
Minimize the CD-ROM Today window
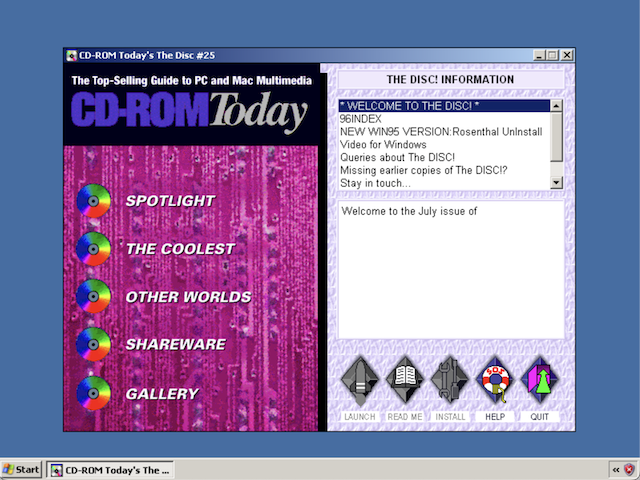click(x=540, y=56)
